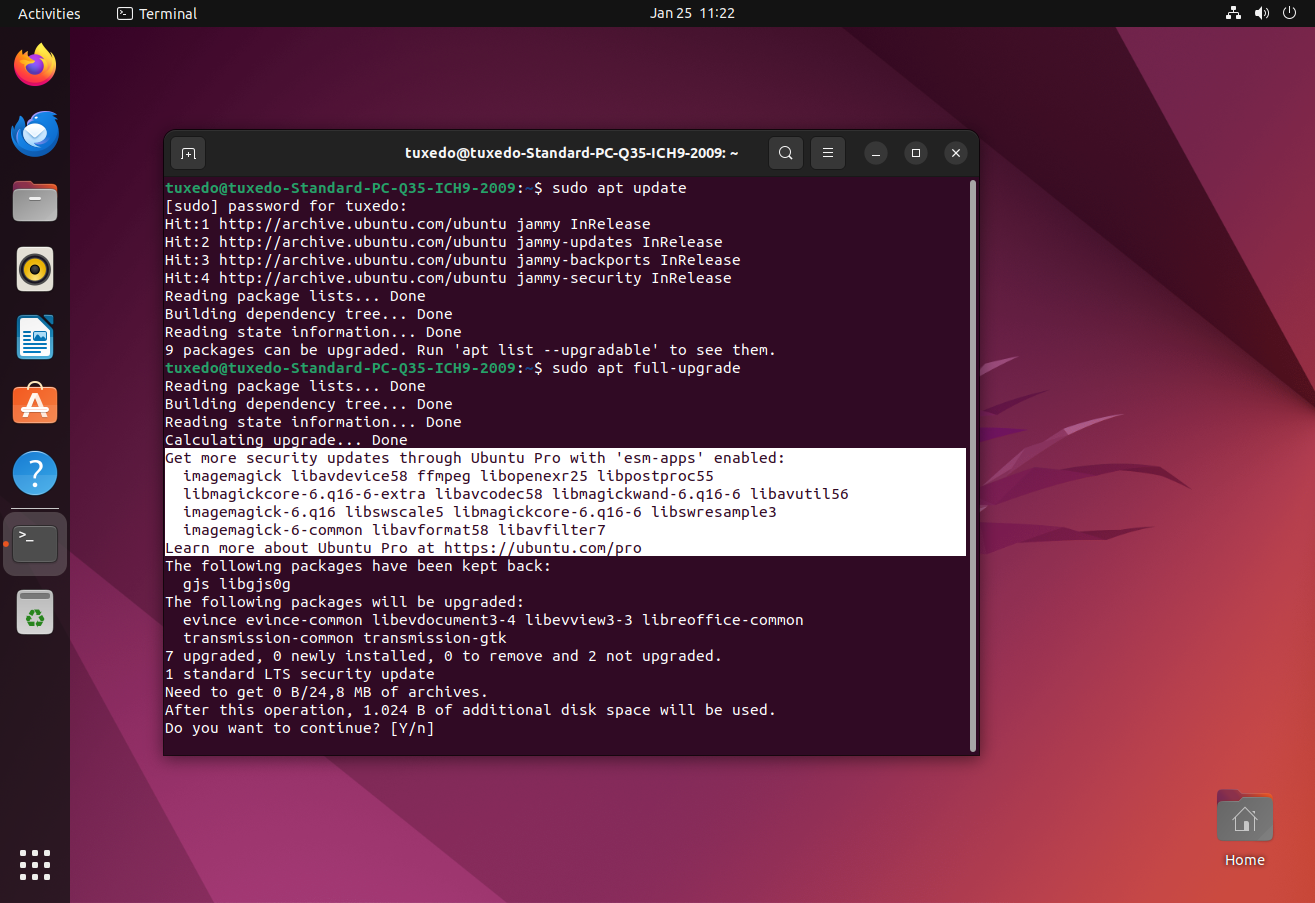1315x903 pixels.
Task: Show Applications grid
Action: (35, 865)
